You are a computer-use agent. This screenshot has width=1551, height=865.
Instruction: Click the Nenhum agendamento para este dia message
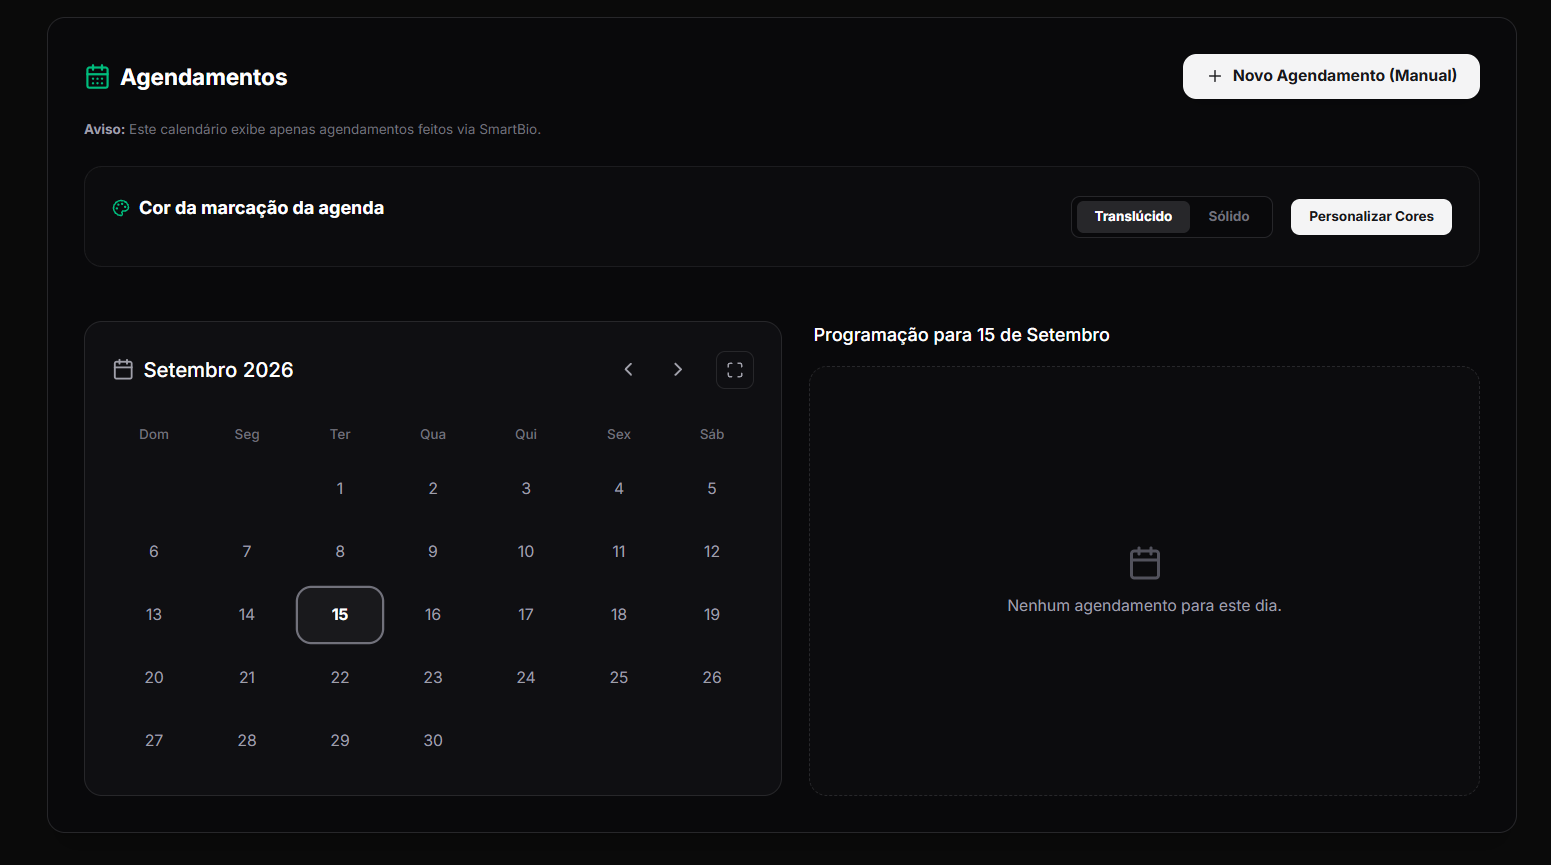1144,606
